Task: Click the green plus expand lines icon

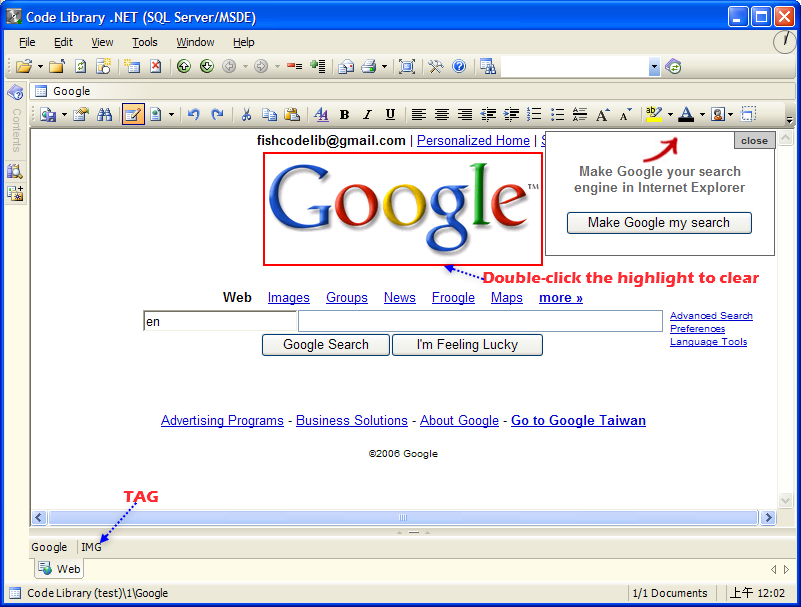Action: pyautogui.click(x=318, y=66)
